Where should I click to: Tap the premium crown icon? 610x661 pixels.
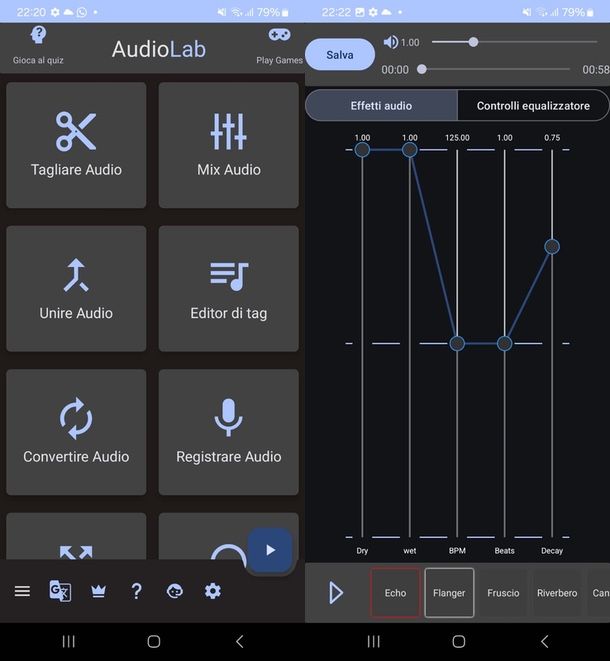point(98,591)
